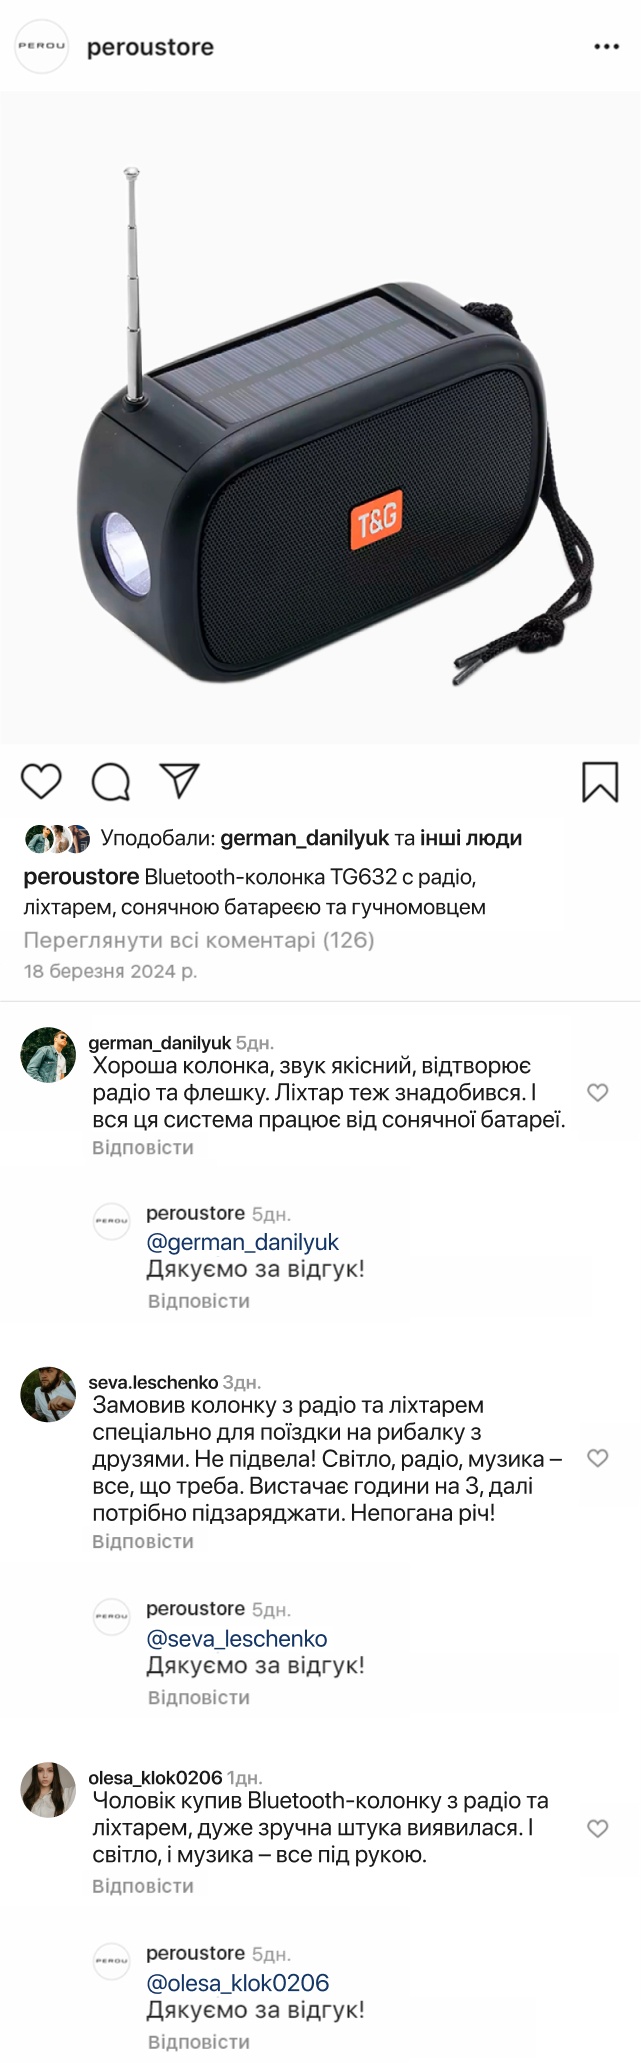The height and width of the screenshot is (2063, 641).
Task: Like the post with the heart icon
Action: [41, 781]
